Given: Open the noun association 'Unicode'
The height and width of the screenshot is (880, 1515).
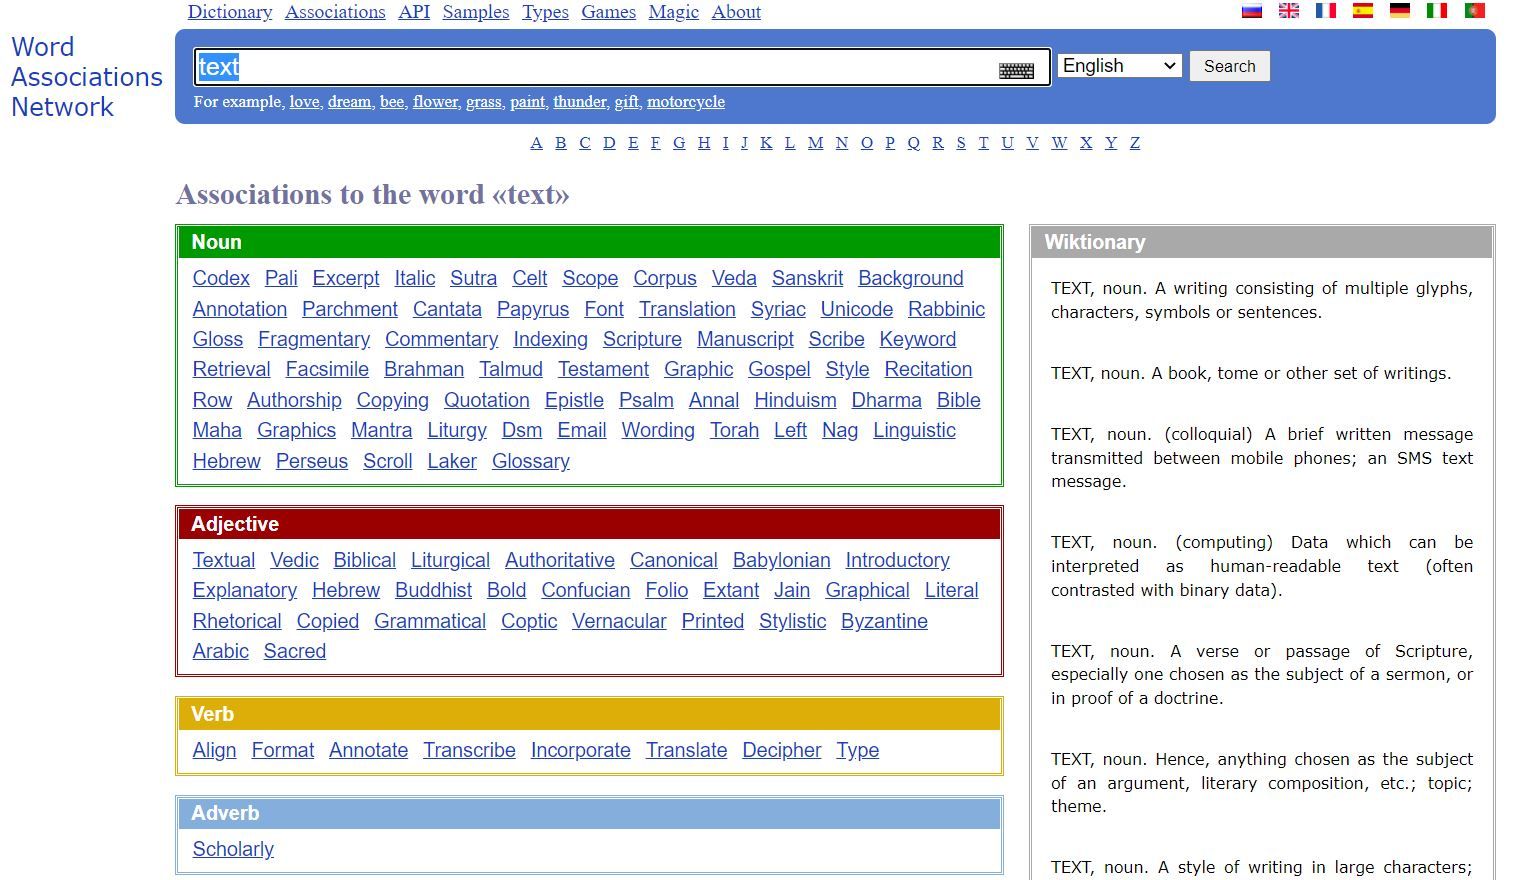Looking at the screenshot, I should [x=857, y=309].
